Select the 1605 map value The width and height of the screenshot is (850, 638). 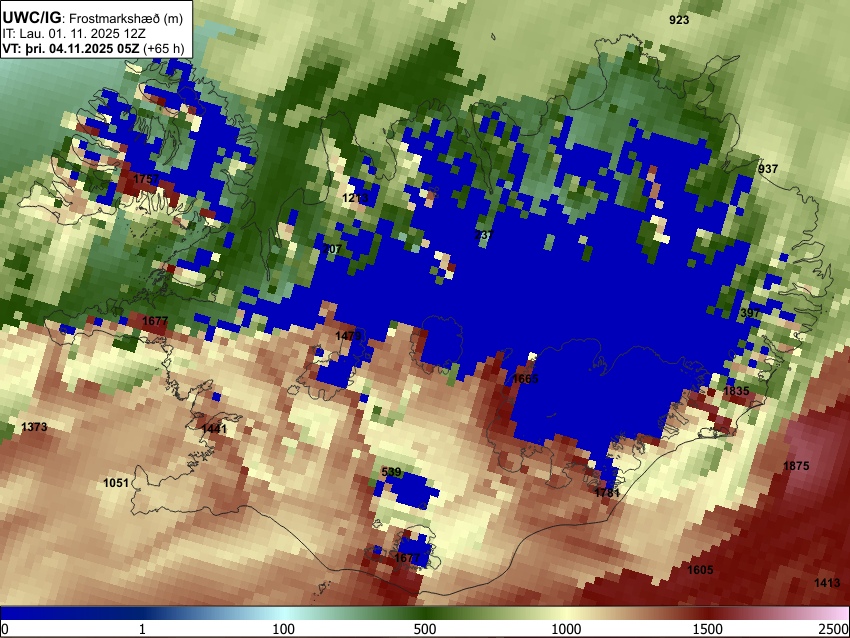(700, 570)
